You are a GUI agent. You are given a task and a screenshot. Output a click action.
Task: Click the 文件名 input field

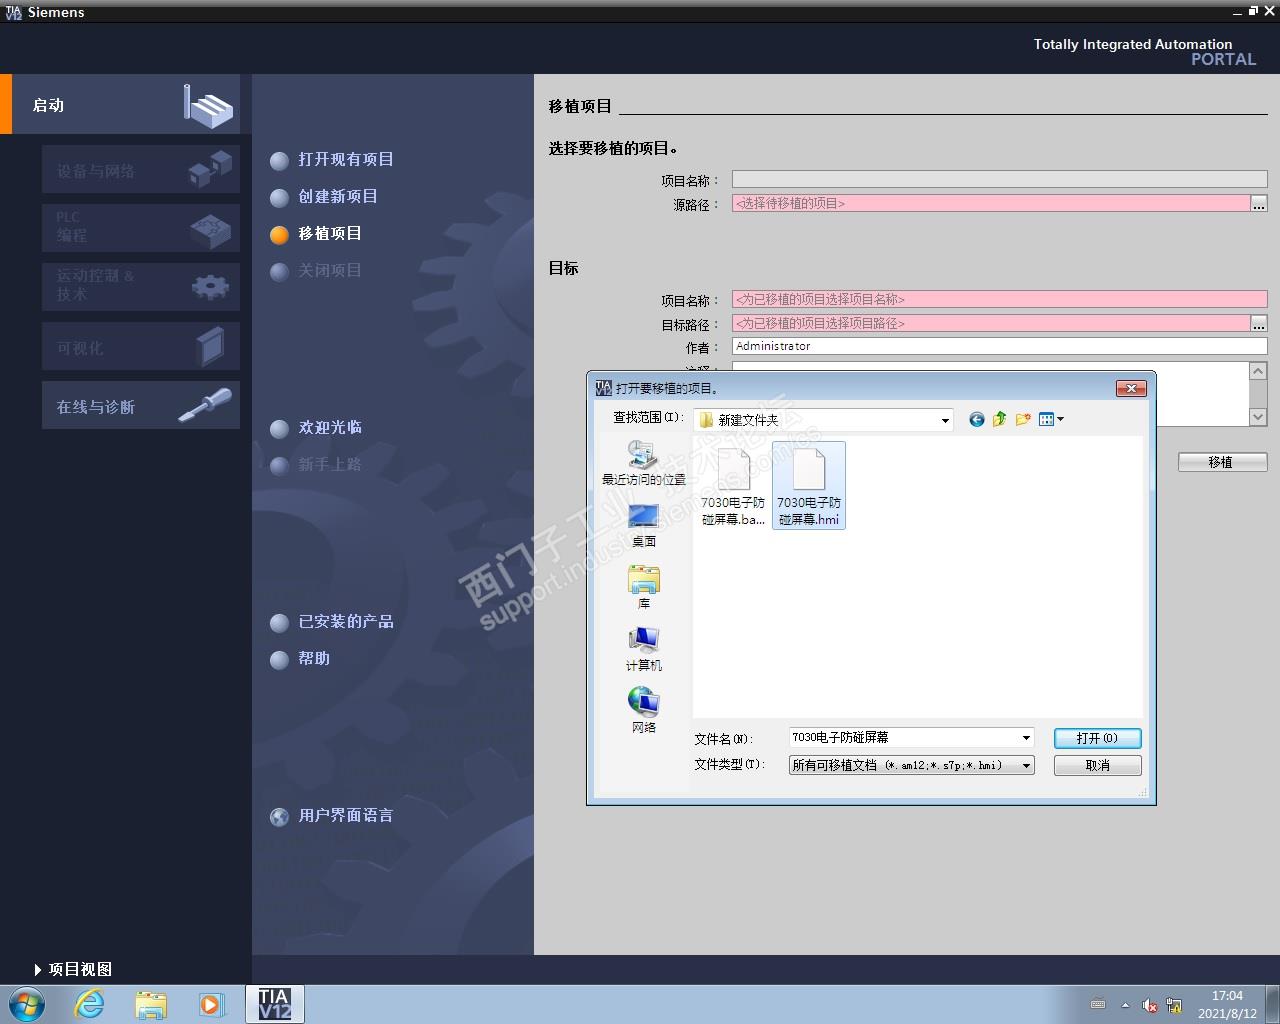(x=904, y=738)
